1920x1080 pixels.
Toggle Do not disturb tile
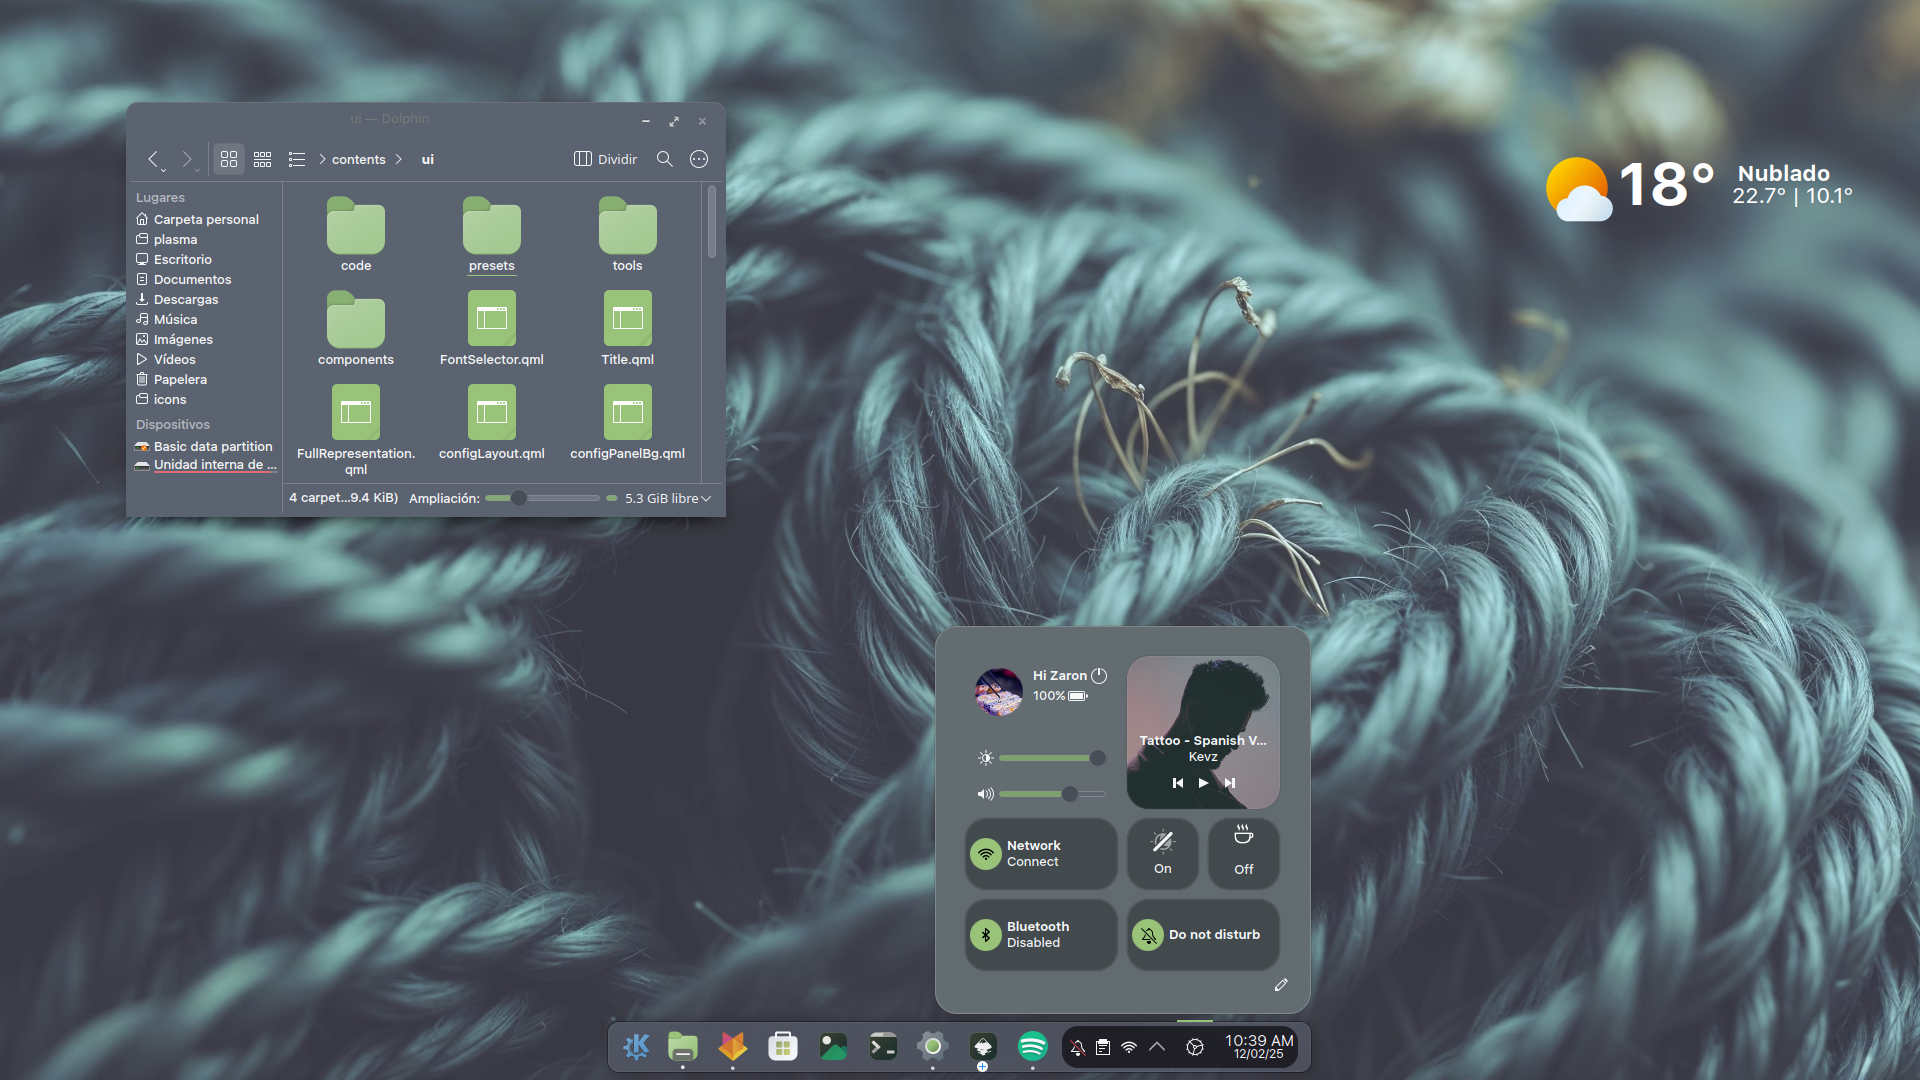1203,935
